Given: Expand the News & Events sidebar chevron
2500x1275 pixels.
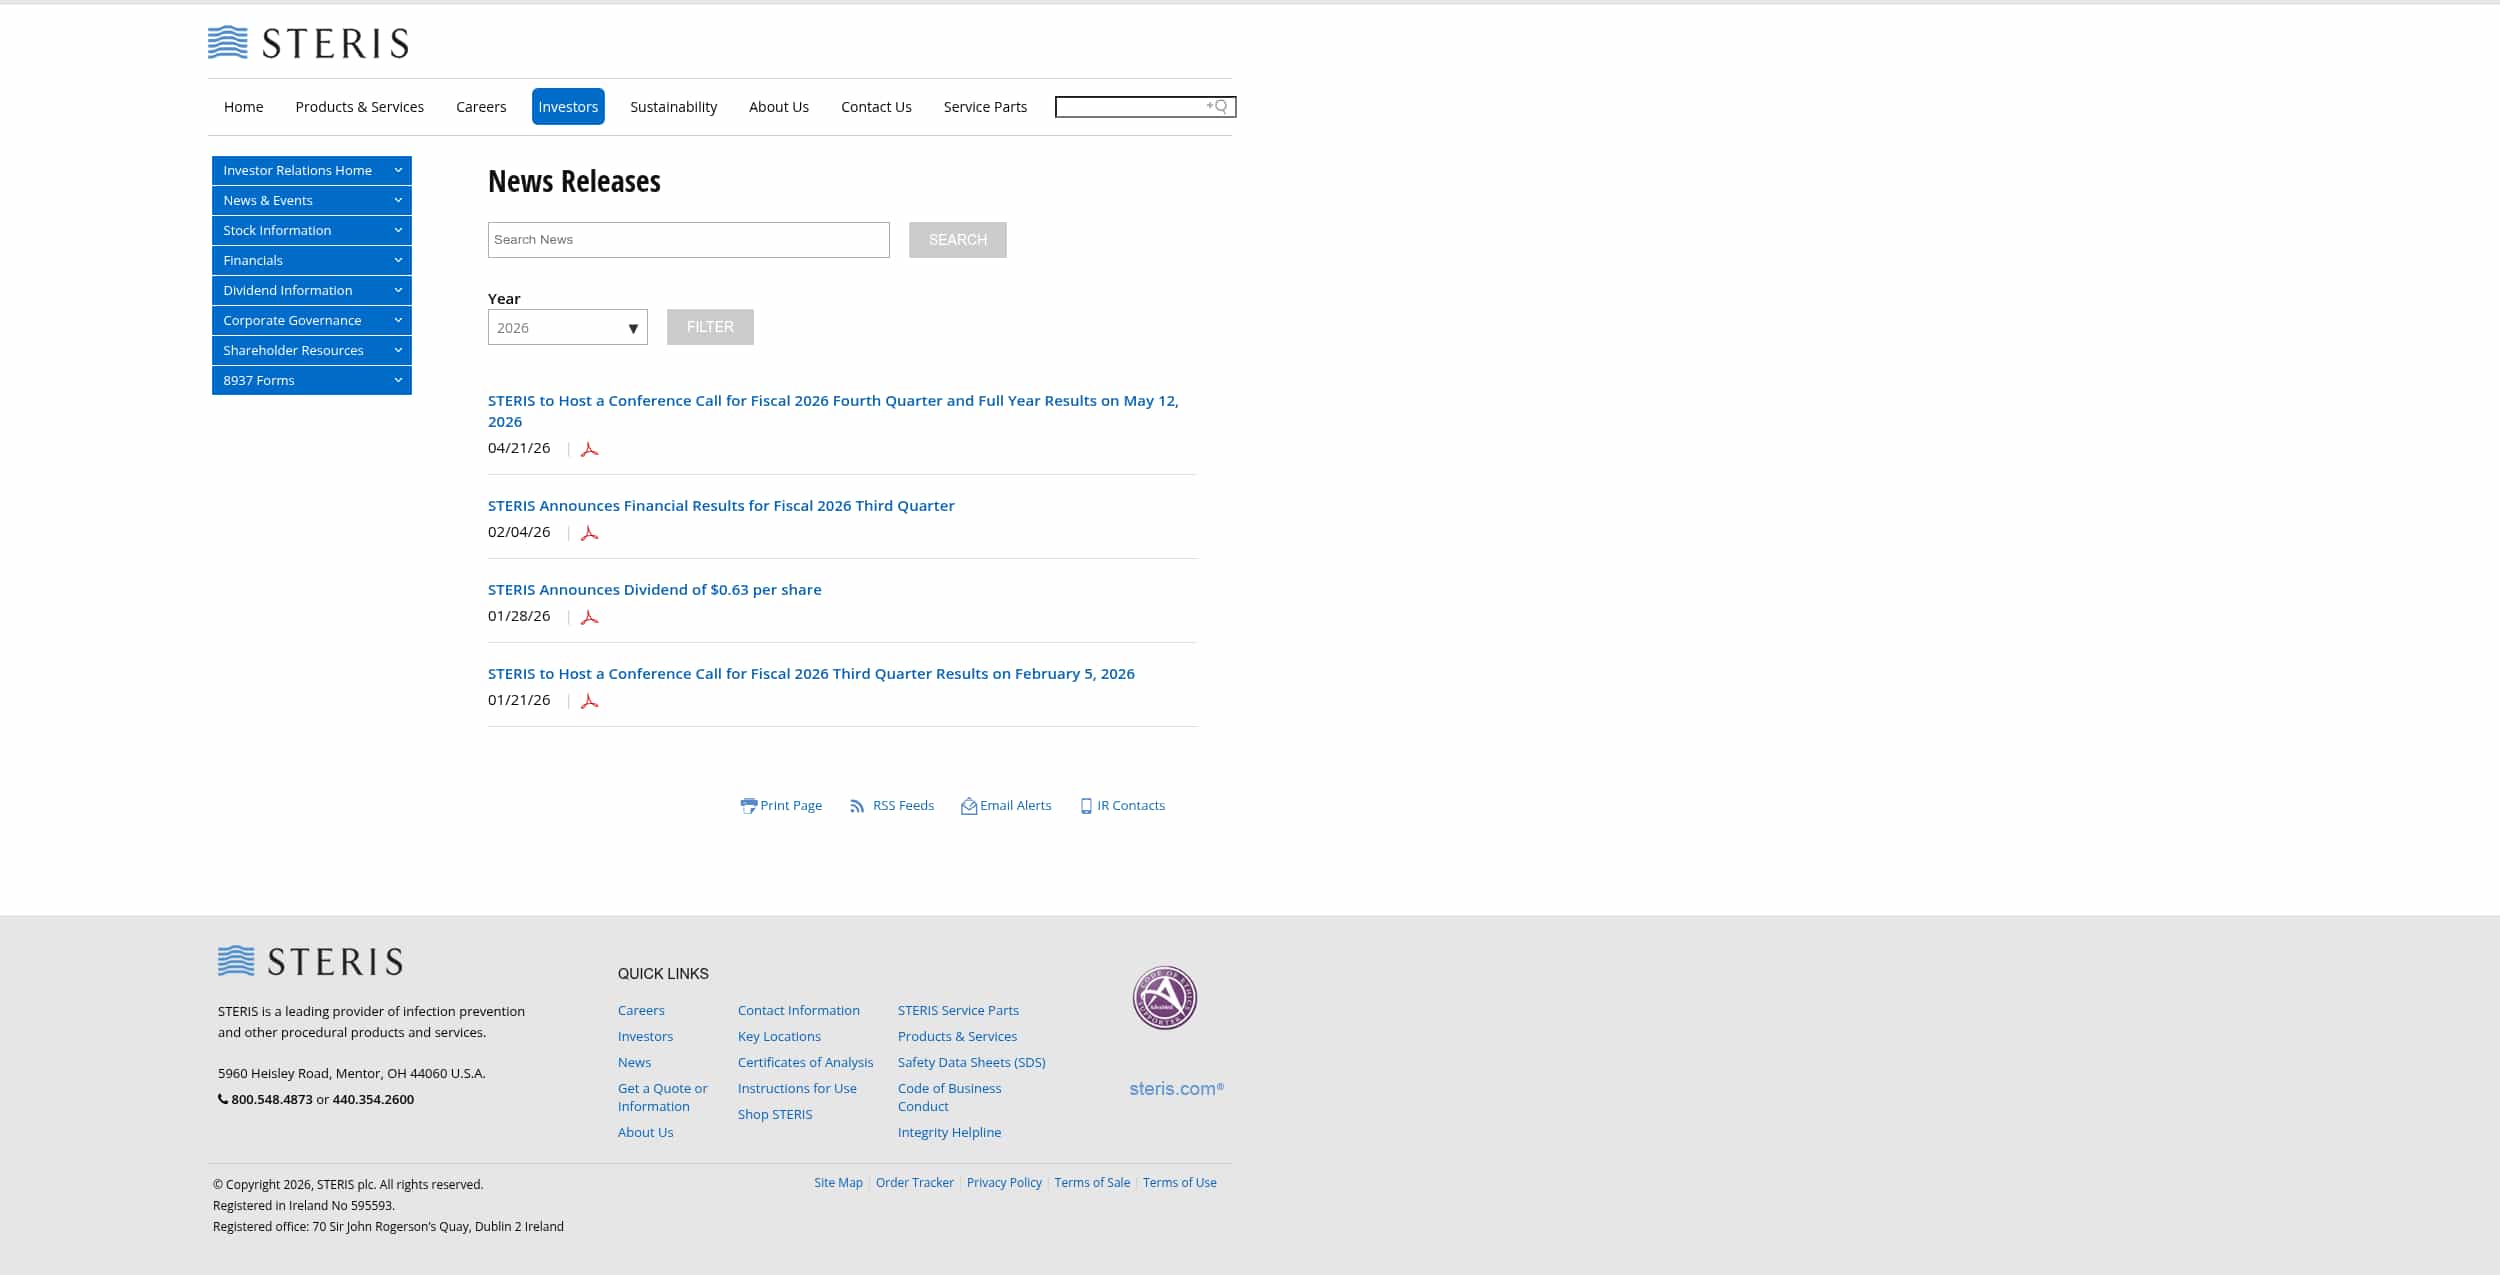Looking at the screenshot, I should [398, 200].
